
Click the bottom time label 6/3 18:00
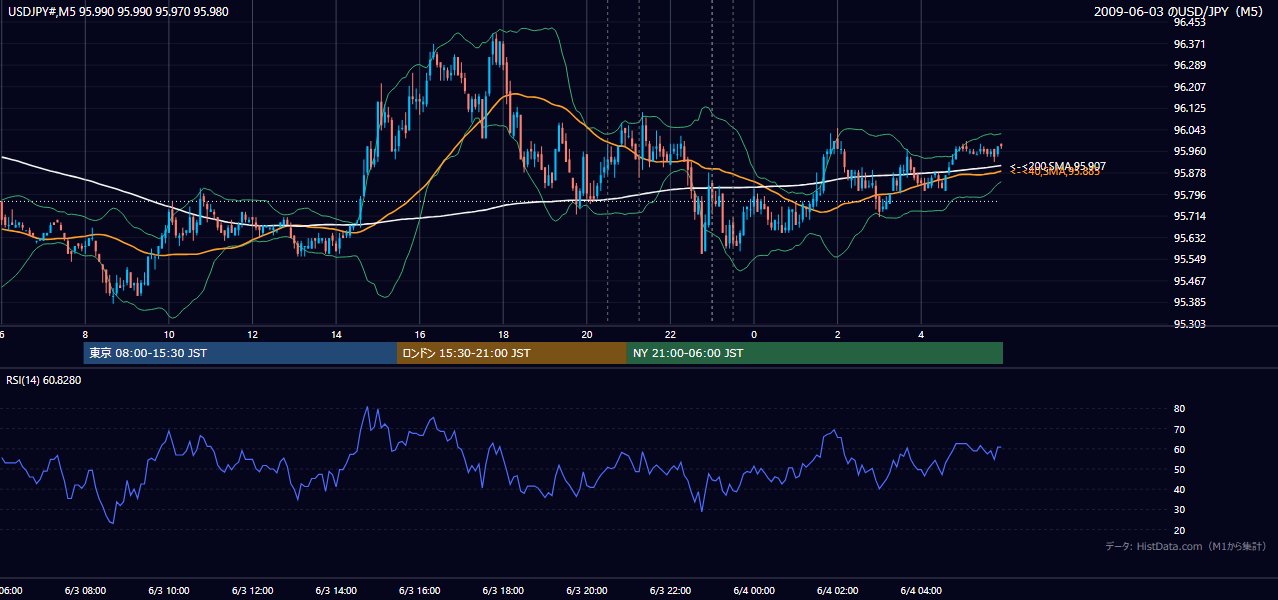click(503, 591)
